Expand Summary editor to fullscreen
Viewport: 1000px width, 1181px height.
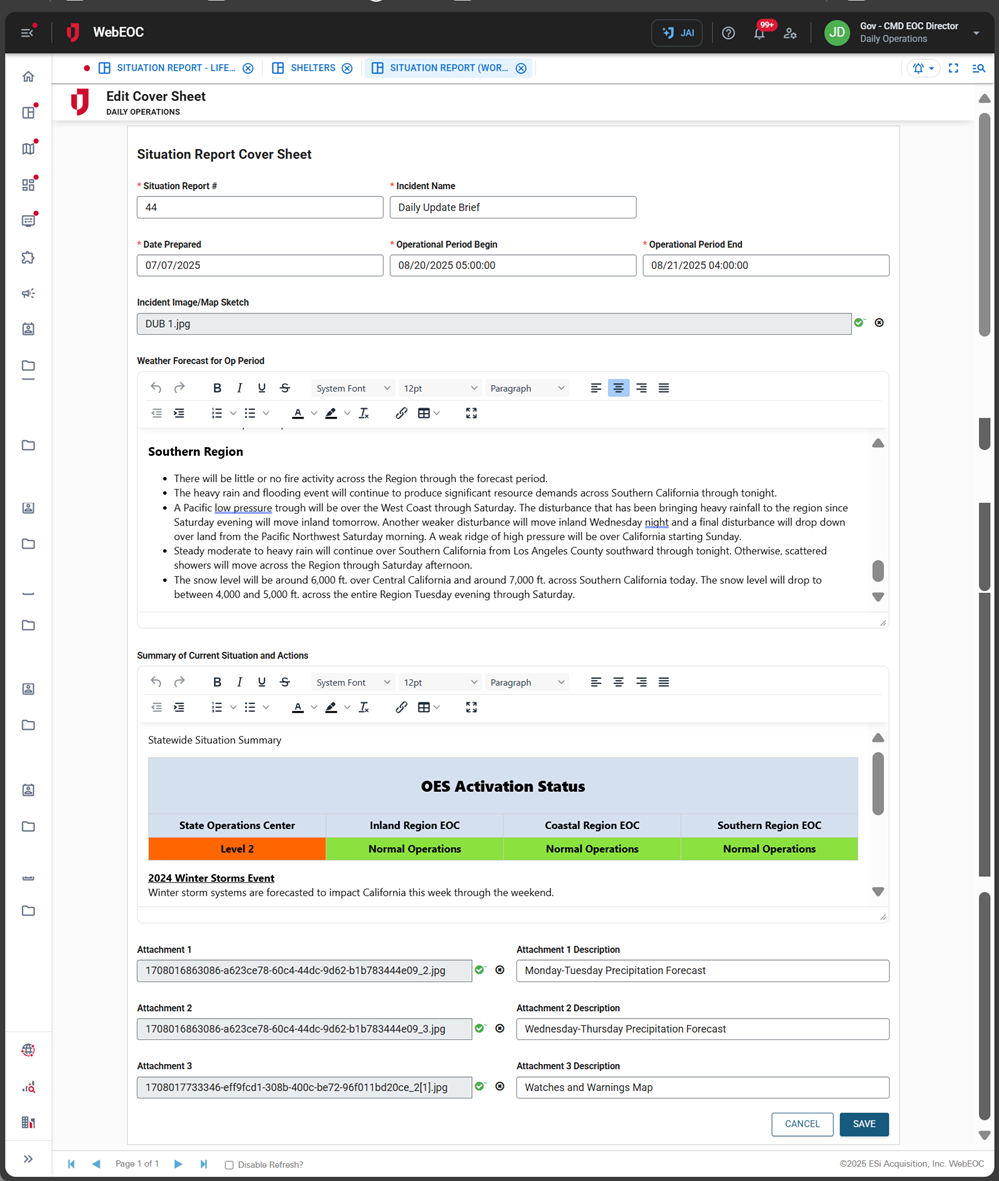point(471,707)
